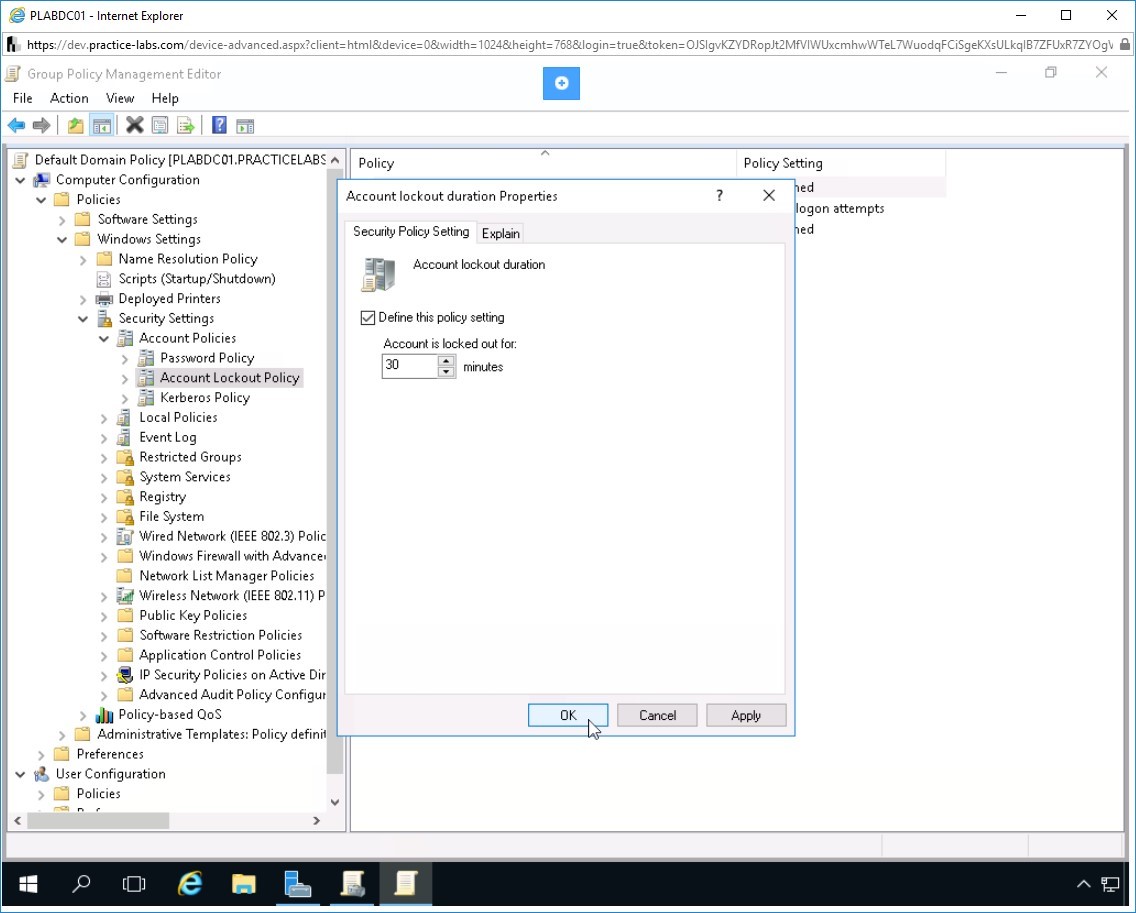The width and height of the screenshot is (1136, 913).
Task: Confirm the dialog with OK
Action: coord(568,715)
